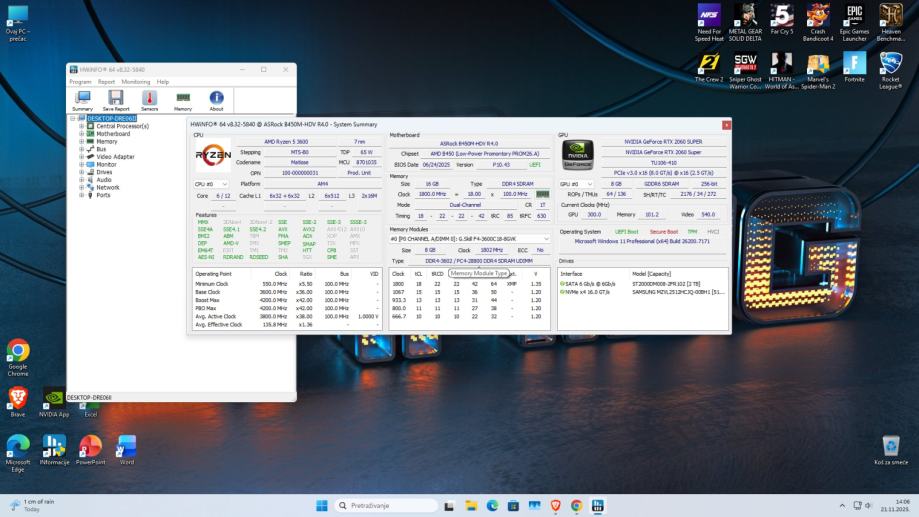Select the Motherboard tree item

(112, 134)
